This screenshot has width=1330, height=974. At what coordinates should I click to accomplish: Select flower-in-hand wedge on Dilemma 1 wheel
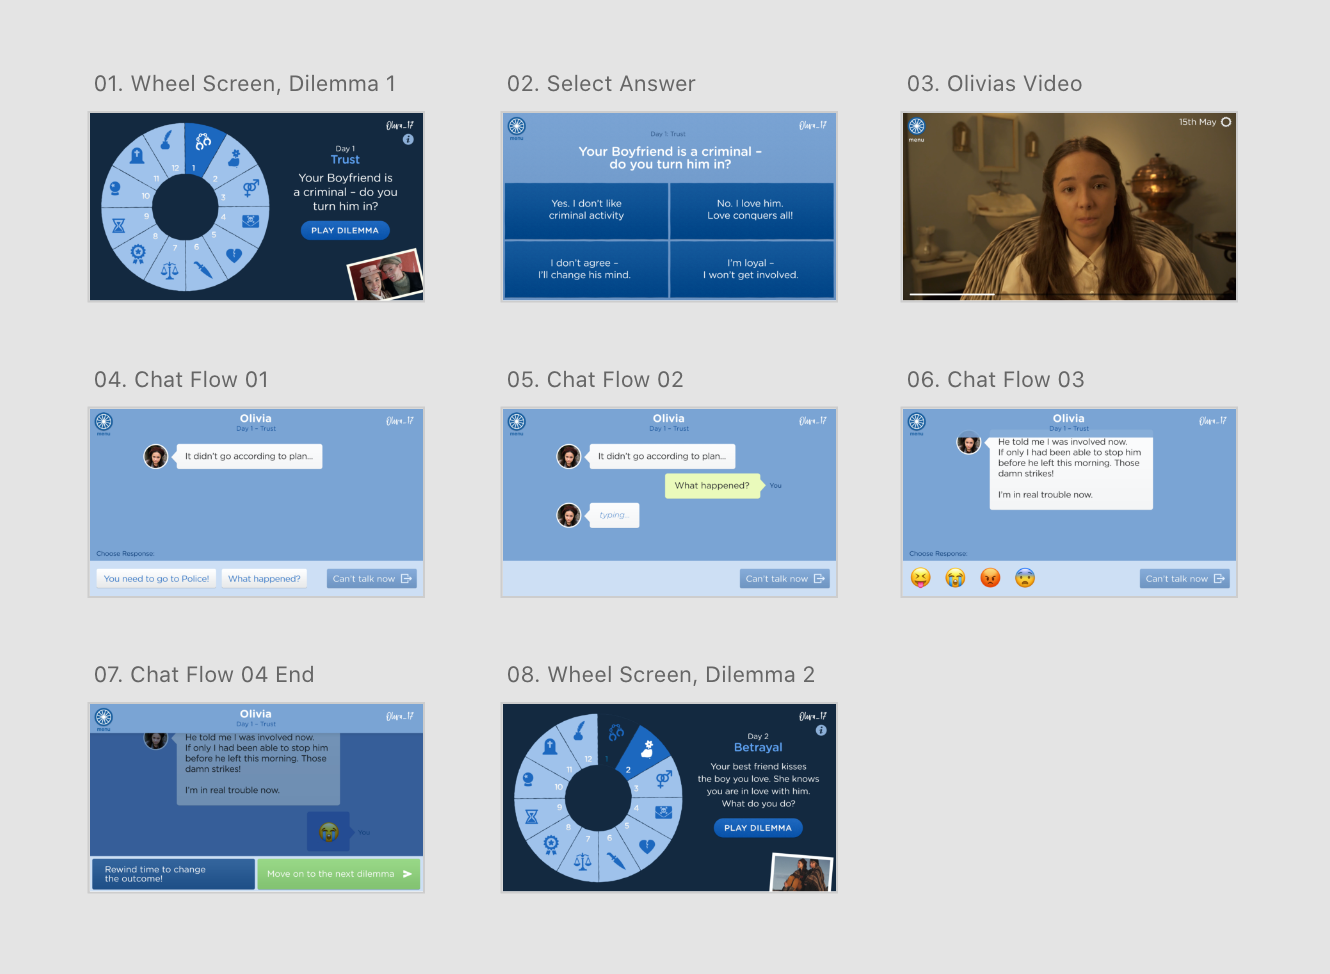click(235, 157)
